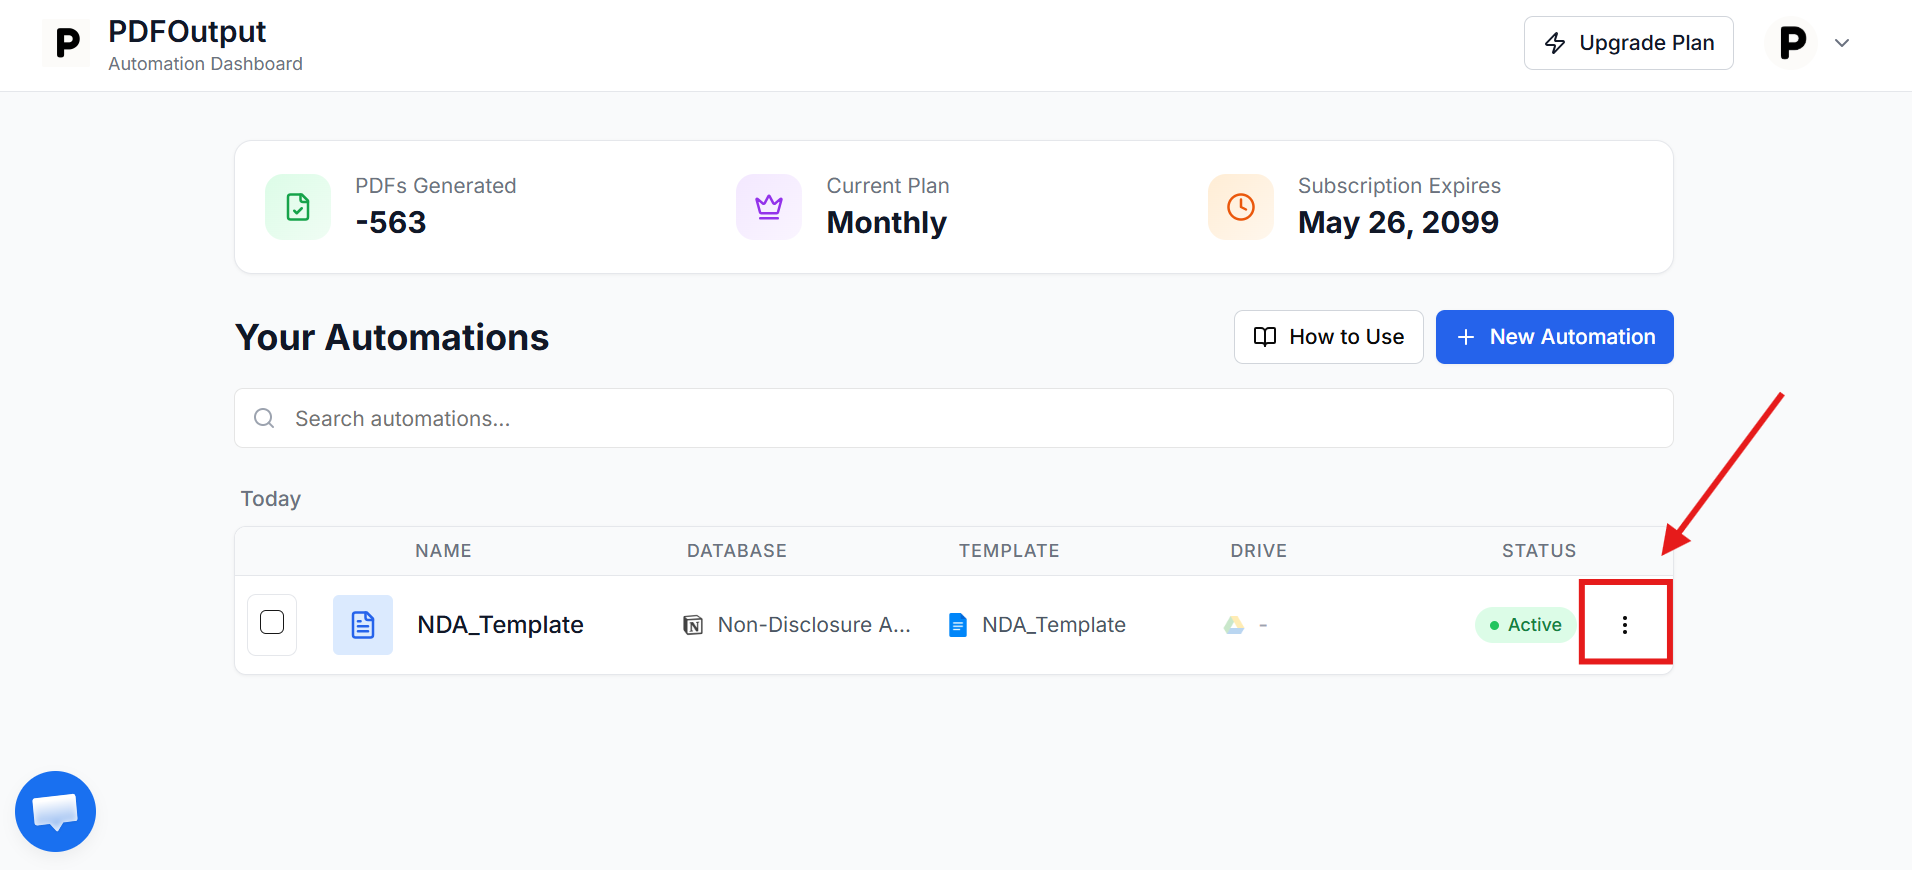This screenshot has height=870, width=1912.
Task: Click the Active status badge
Action: (x=1525, y=625)
